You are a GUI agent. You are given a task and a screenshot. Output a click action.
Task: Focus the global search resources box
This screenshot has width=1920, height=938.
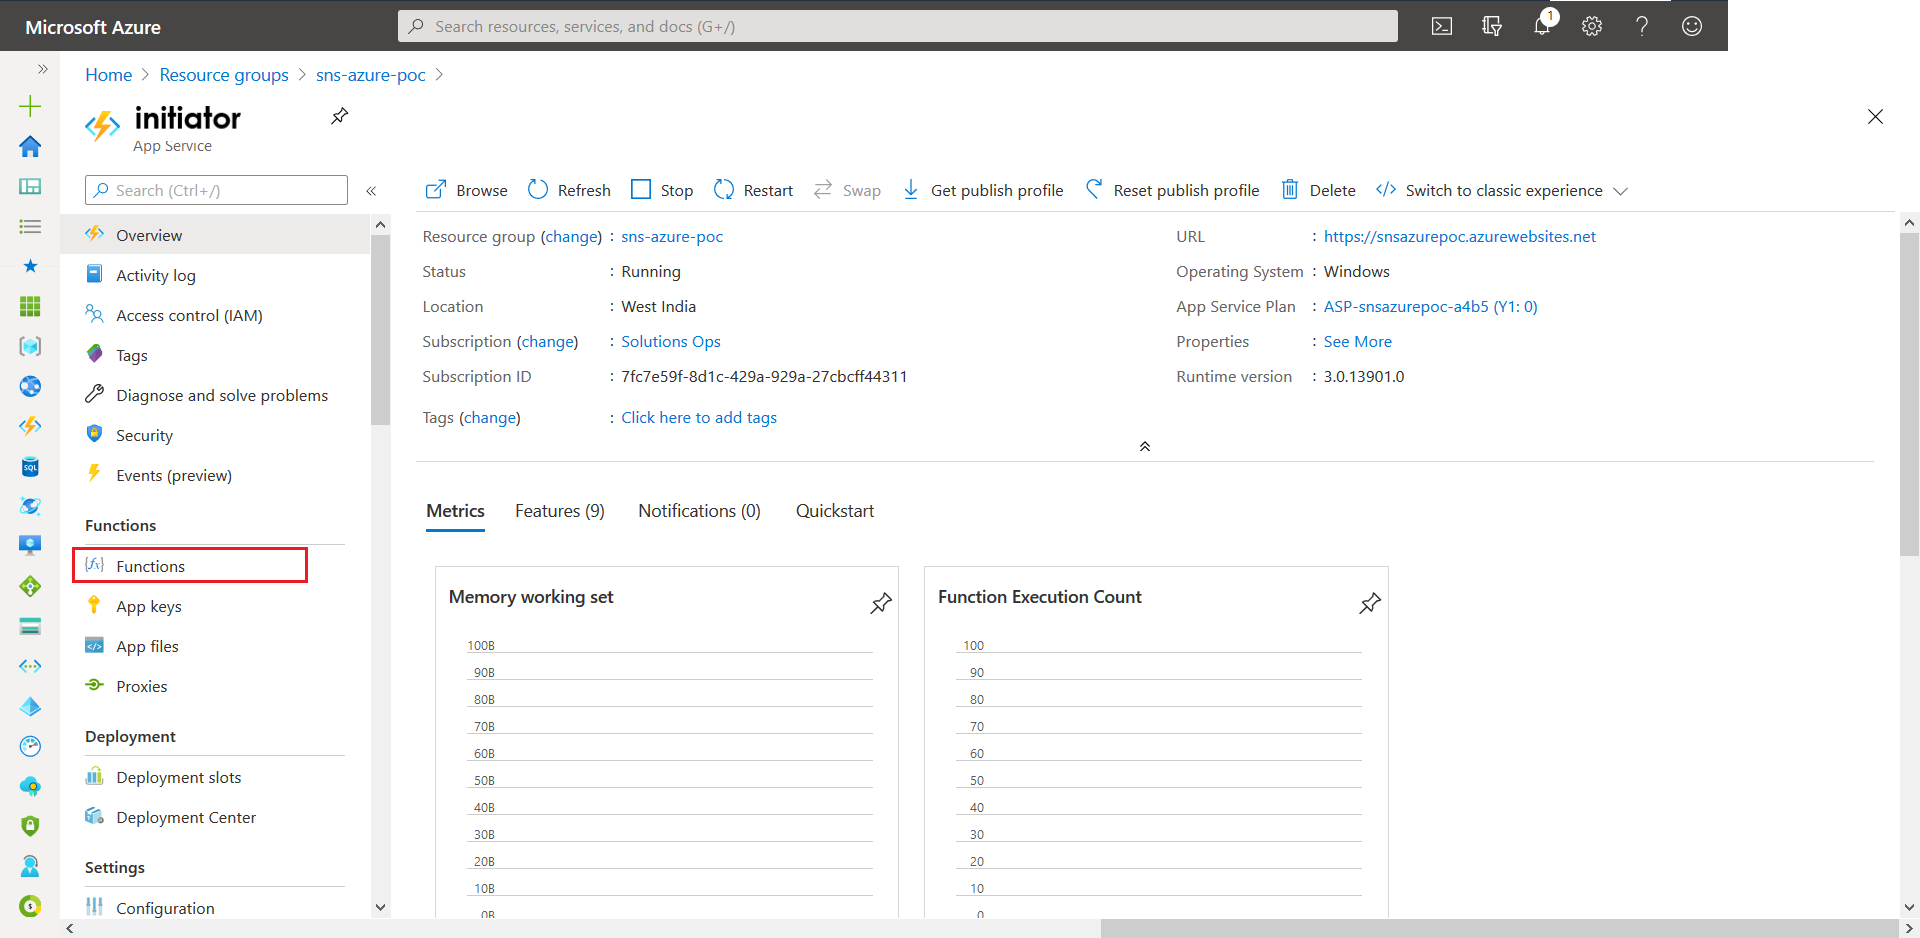click(x=897, y=26)
